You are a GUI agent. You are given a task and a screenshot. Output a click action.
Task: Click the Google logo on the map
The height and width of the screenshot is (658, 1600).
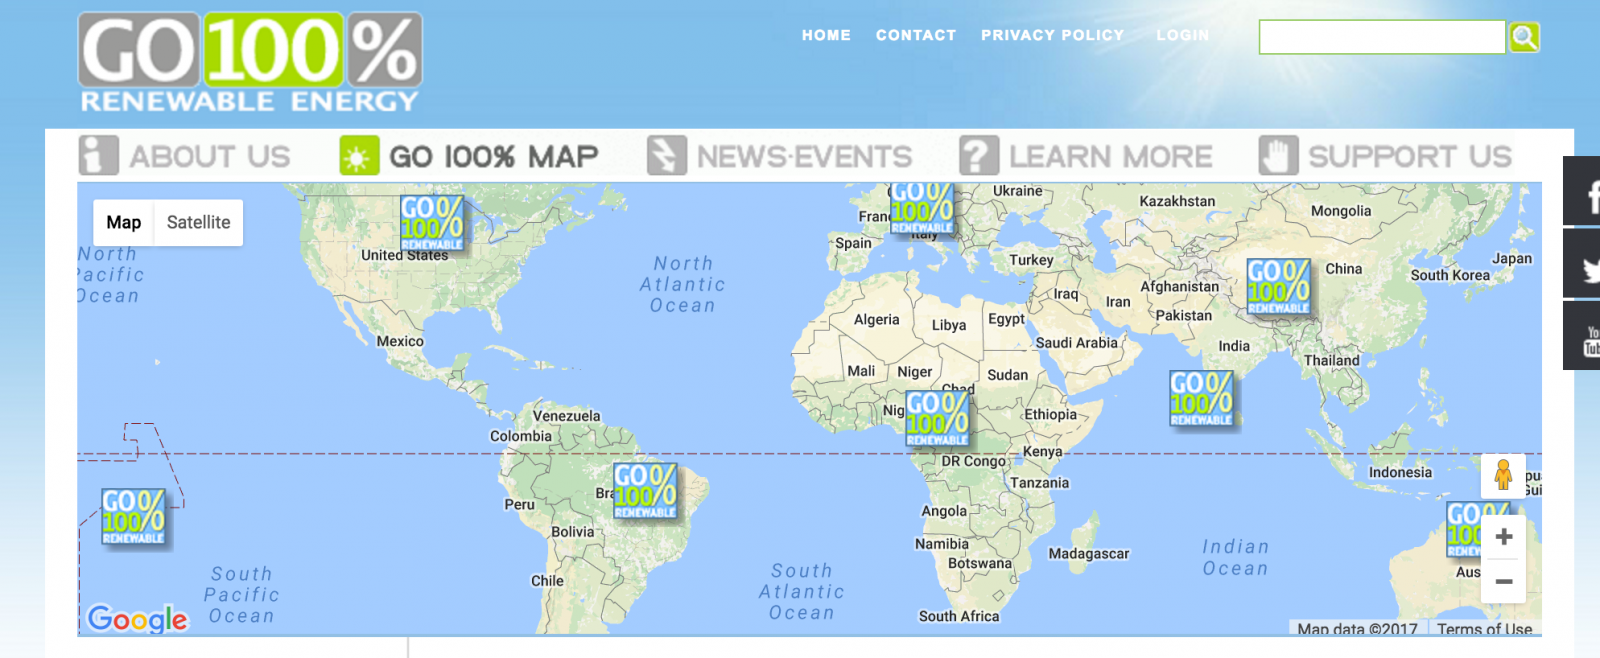coord(137,619)
